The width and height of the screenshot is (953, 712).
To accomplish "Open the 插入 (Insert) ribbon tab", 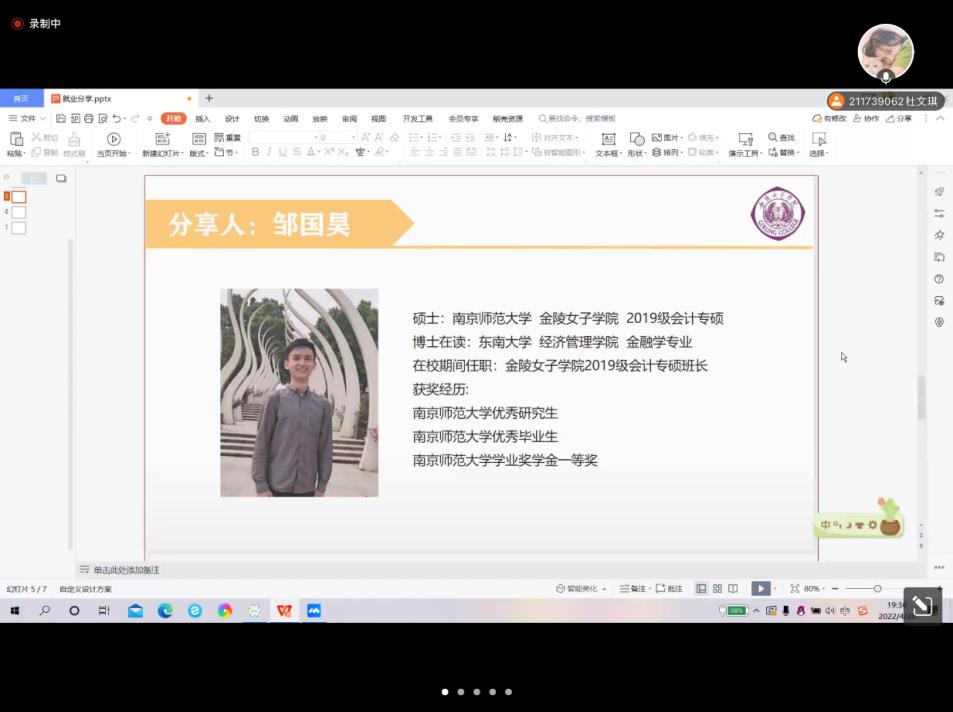I will coord(202,118).
